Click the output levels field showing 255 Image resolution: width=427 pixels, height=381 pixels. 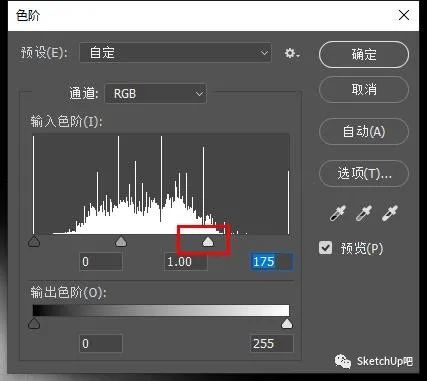[x=271, y=343]
